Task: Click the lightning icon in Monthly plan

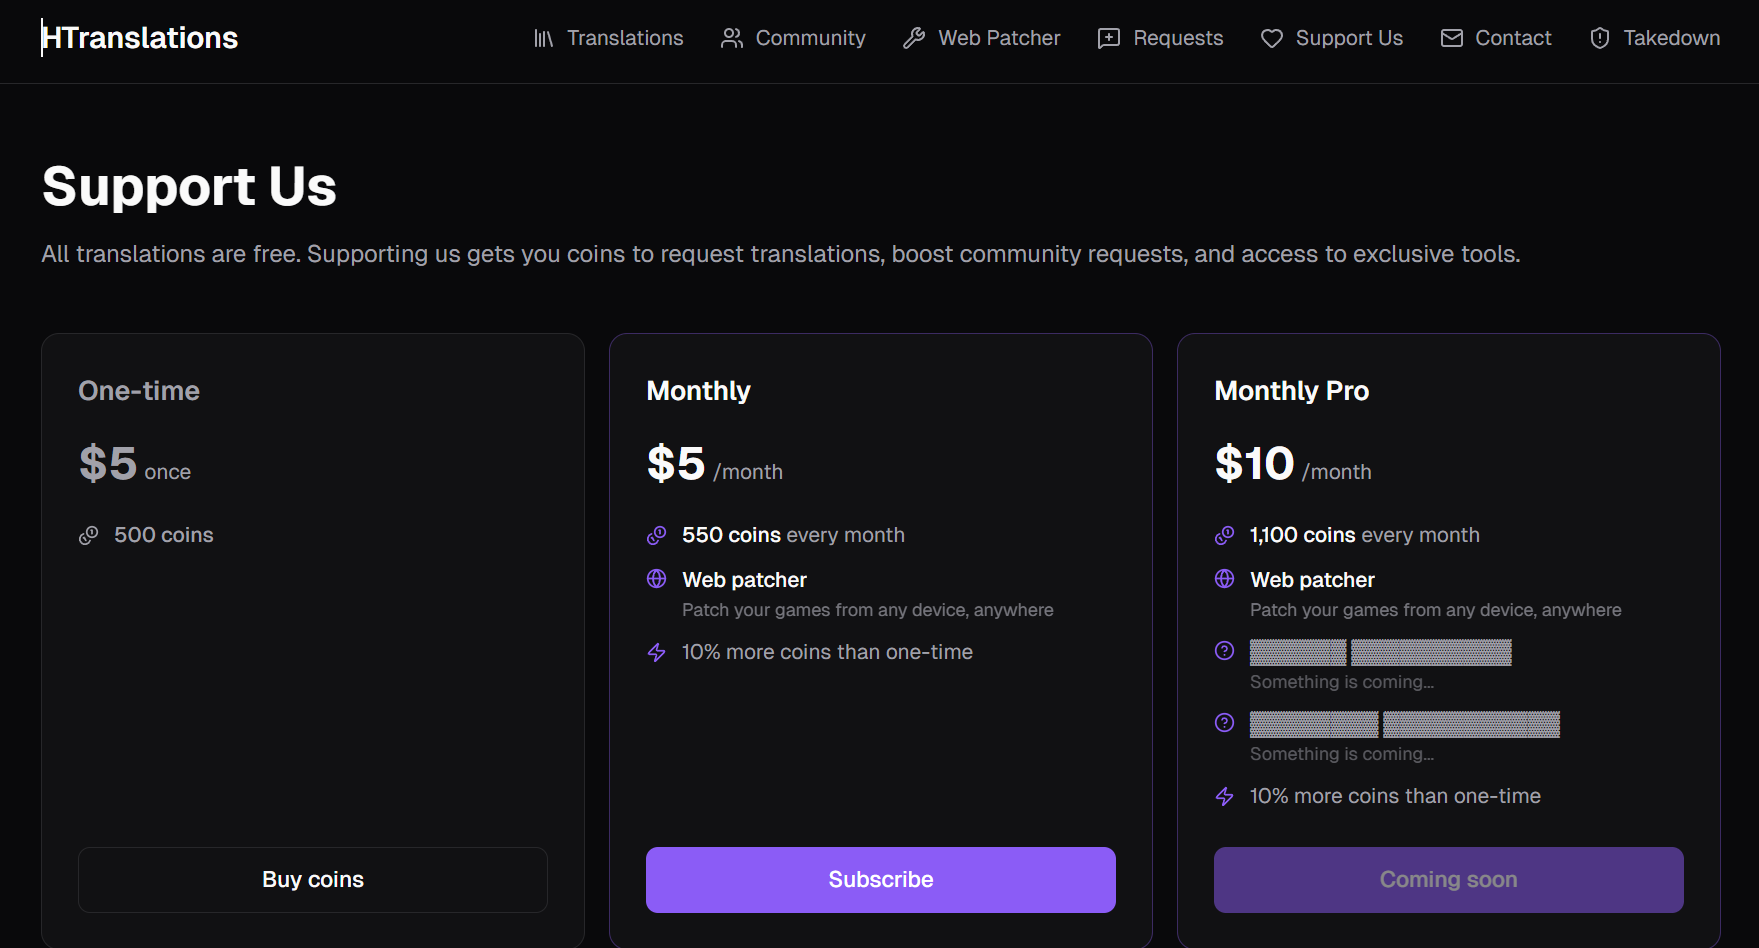Action: [657, 653]
